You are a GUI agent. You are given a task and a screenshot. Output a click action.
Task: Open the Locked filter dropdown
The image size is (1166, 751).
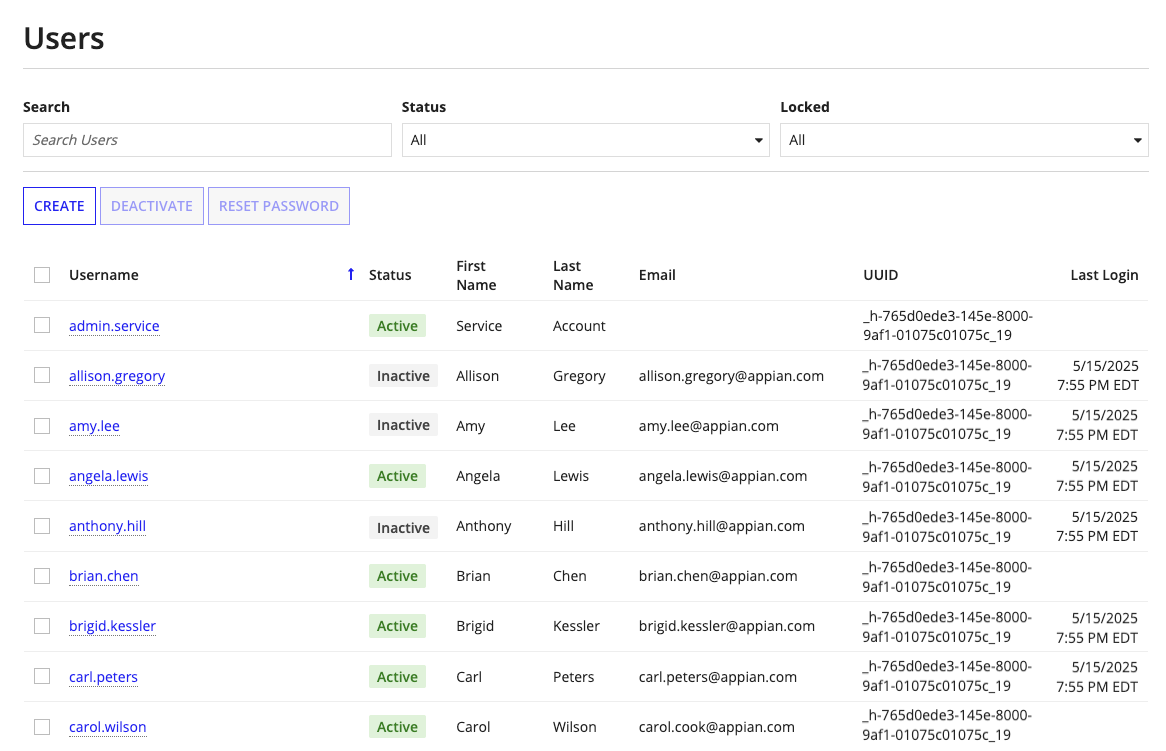[964, 140]
